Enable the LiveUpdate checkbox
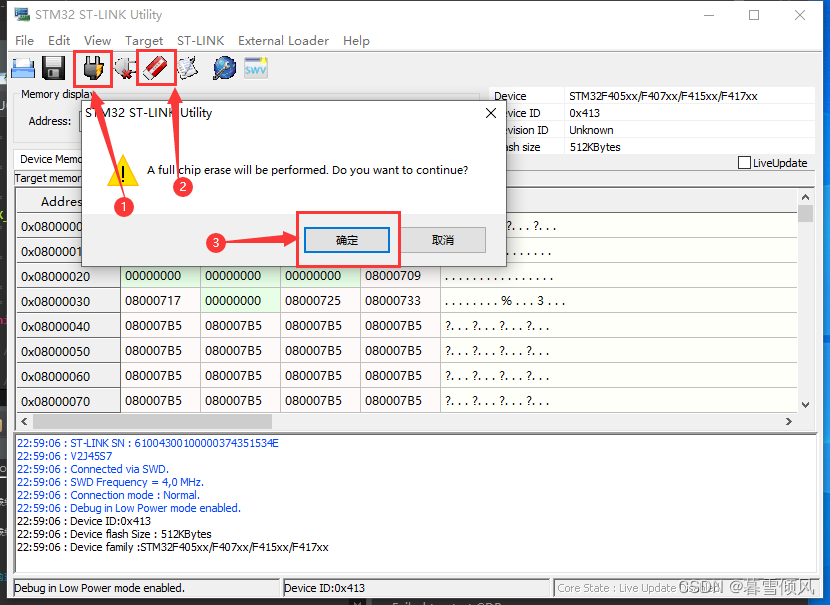The height and width of the screenshot is (605, 830). pyautogui.click(x=744, y=162)
